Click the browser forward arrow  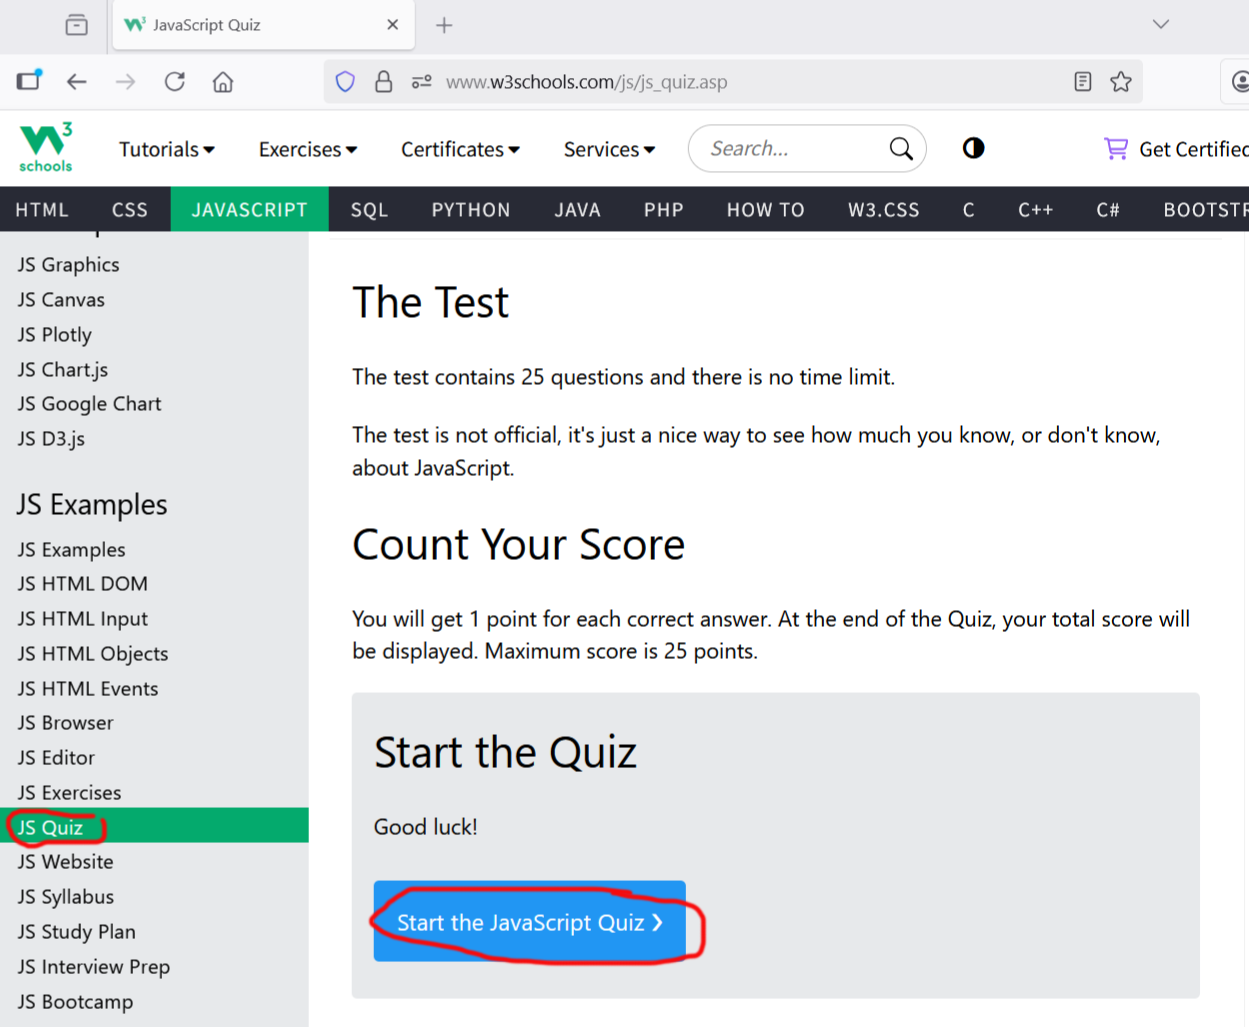(125, 82)
